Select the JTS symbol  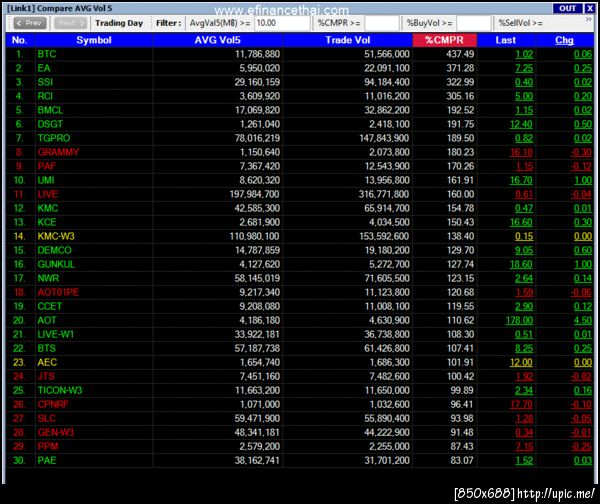[x=46, y=376]
